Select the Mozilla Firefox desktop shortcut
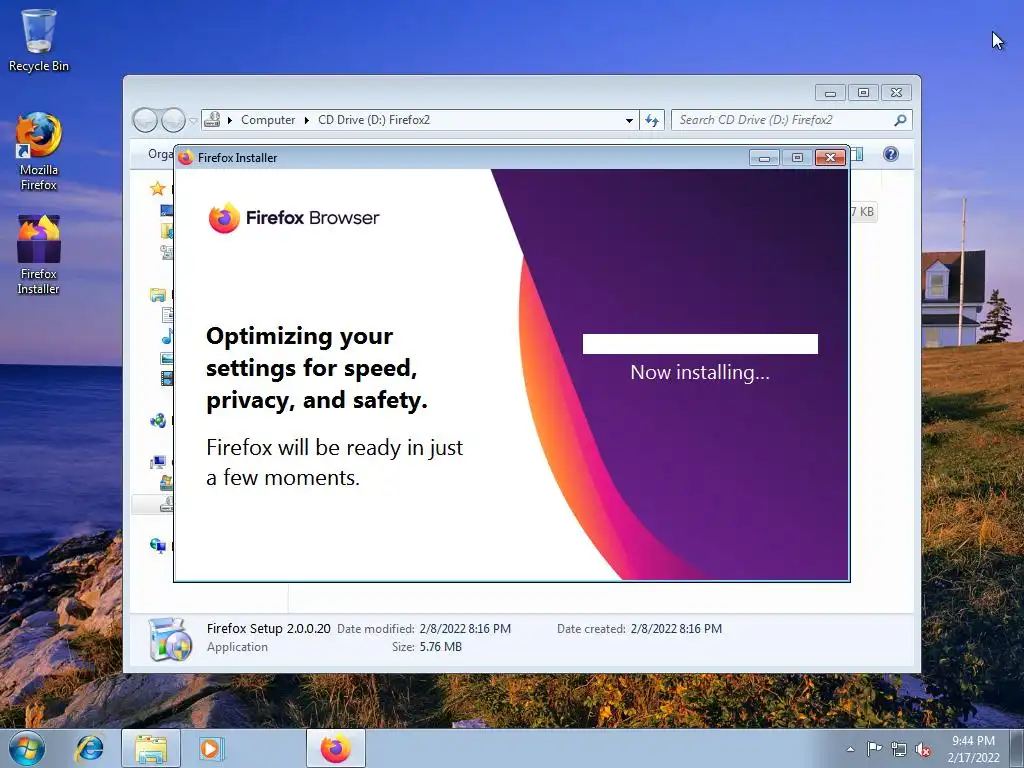Viewport: 1024px width, 768px height. (39, 152)
